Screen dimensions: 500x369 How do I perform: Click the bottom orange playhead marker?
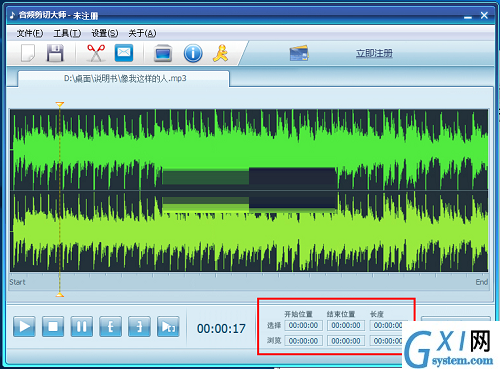pyautogui.click(x=60, y=294)
